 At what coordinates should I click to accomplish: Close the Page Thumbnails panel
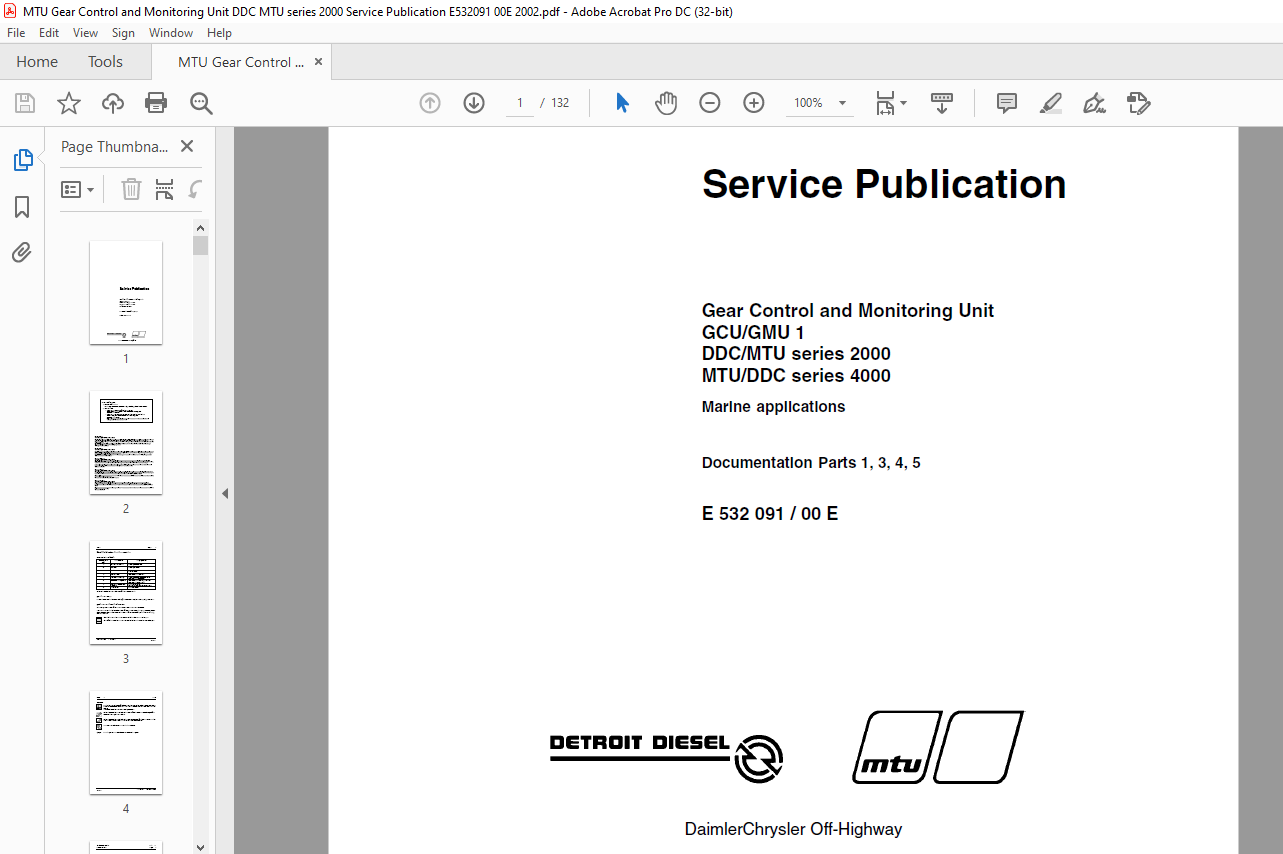pyautogui.click(x=187, y=146)
